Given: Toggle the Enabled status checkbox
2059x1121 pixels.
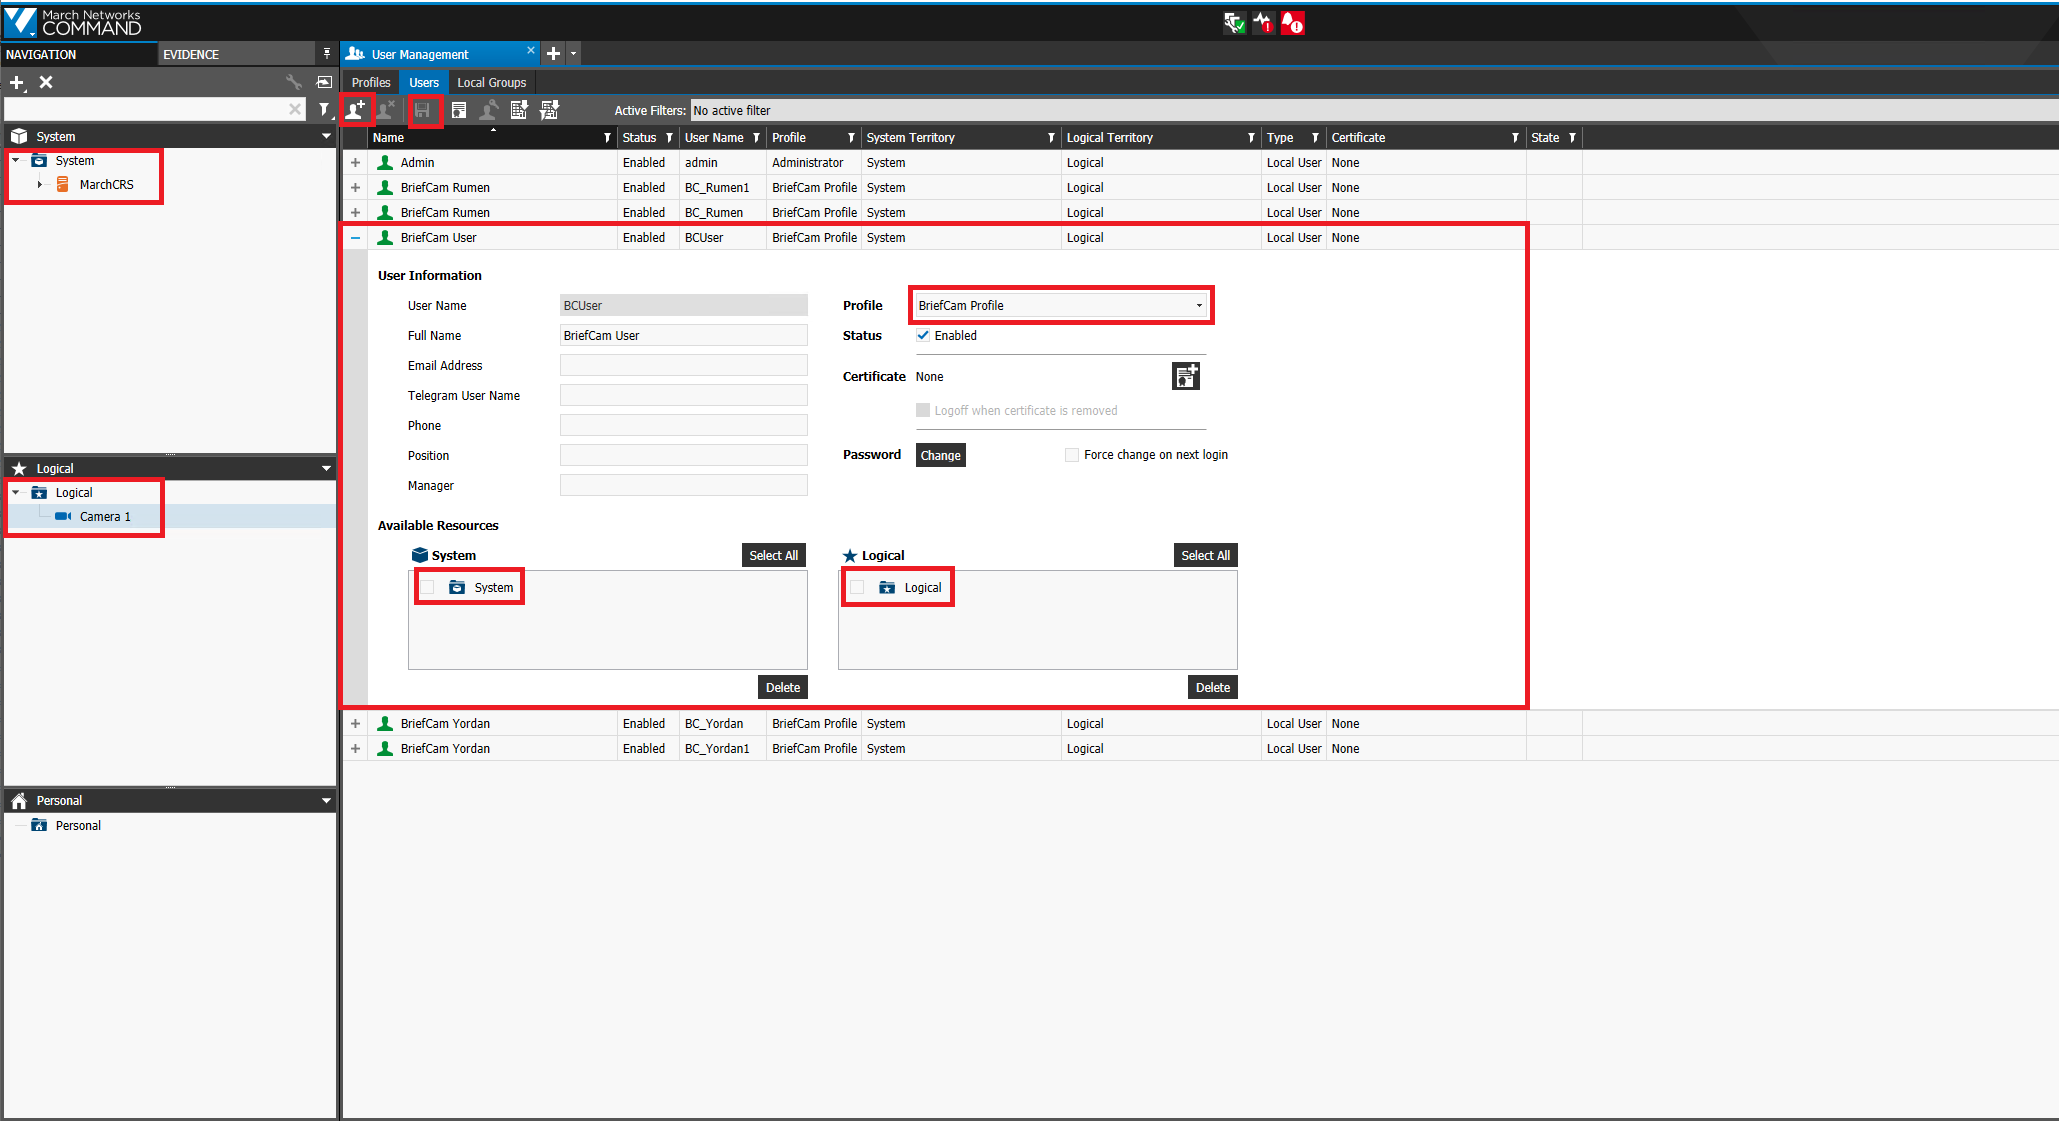Looking at the screenshot, I should (x=923, y=336).
